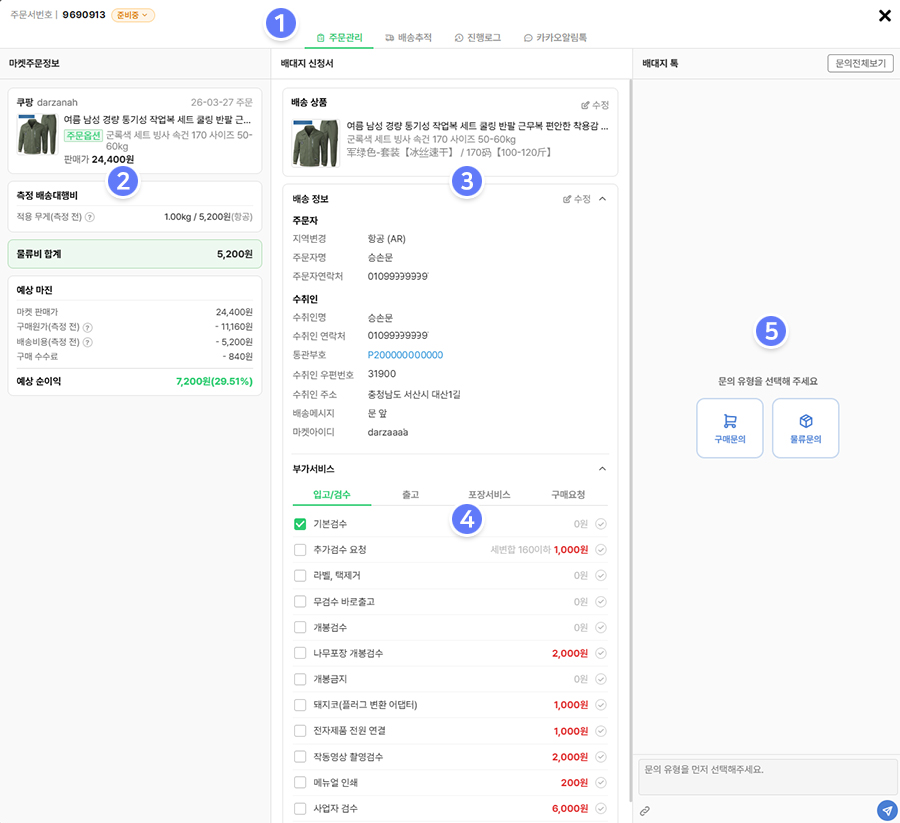Click the help icon beside 배송비용(측정 전)

click(x=88, y=342)
